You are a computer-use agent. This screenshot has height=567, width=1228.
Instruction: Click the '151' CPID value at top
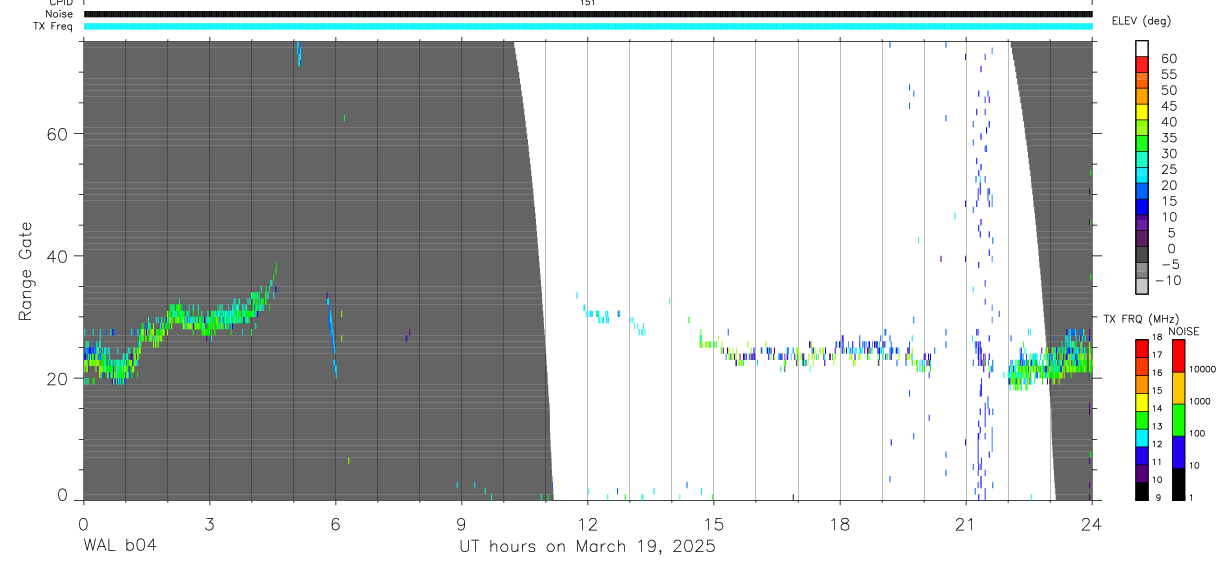pyautogui.click(x=588, y=3)
